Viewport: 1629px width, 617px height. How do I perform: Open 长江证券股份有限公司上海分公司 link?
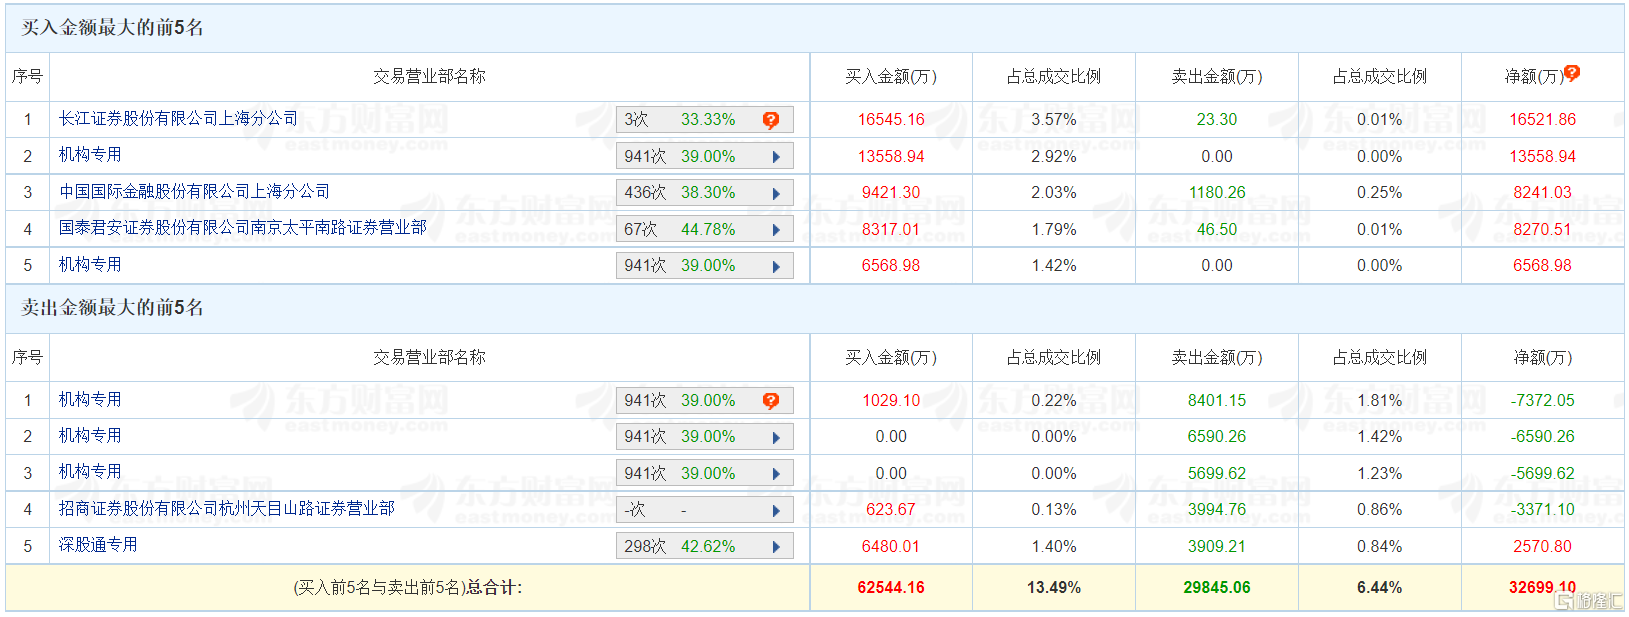pyautogui.click(x=178, y=119)
